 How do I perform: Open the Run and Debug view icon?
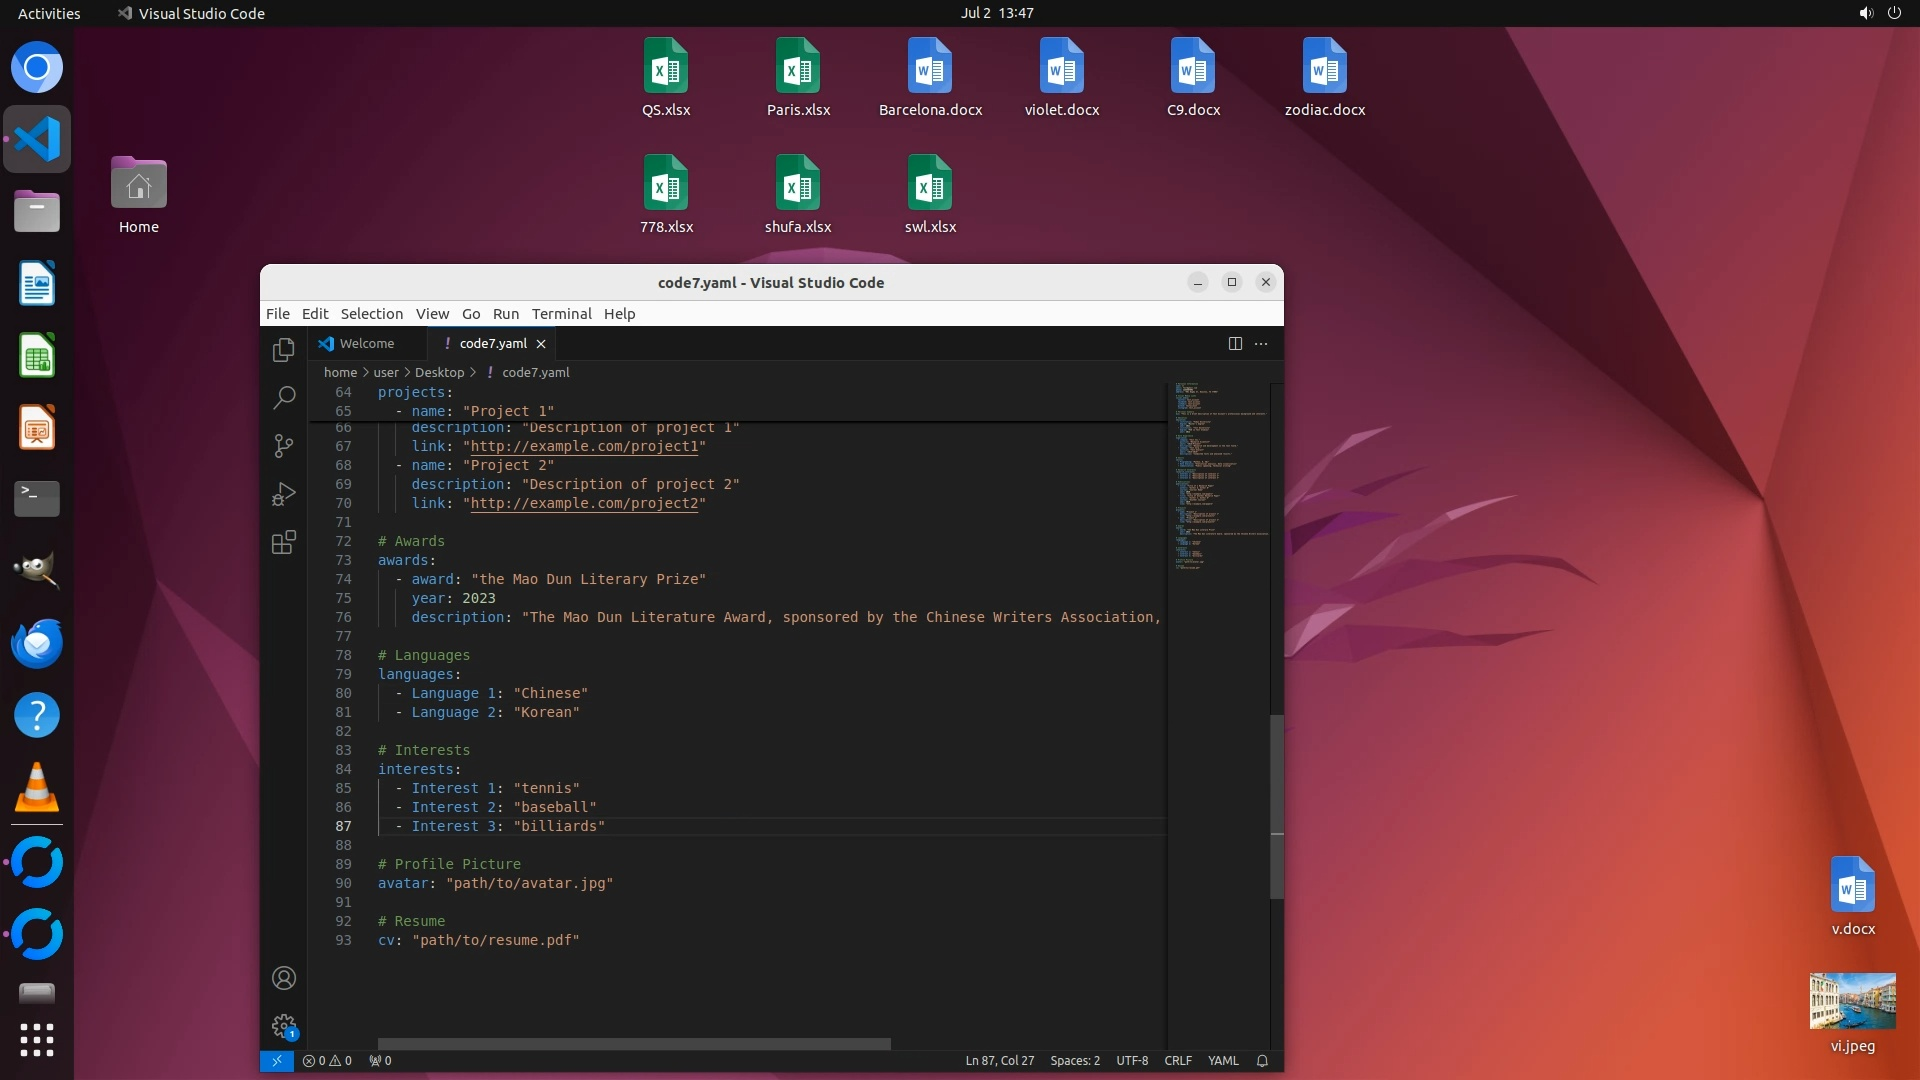pos(284,494)
